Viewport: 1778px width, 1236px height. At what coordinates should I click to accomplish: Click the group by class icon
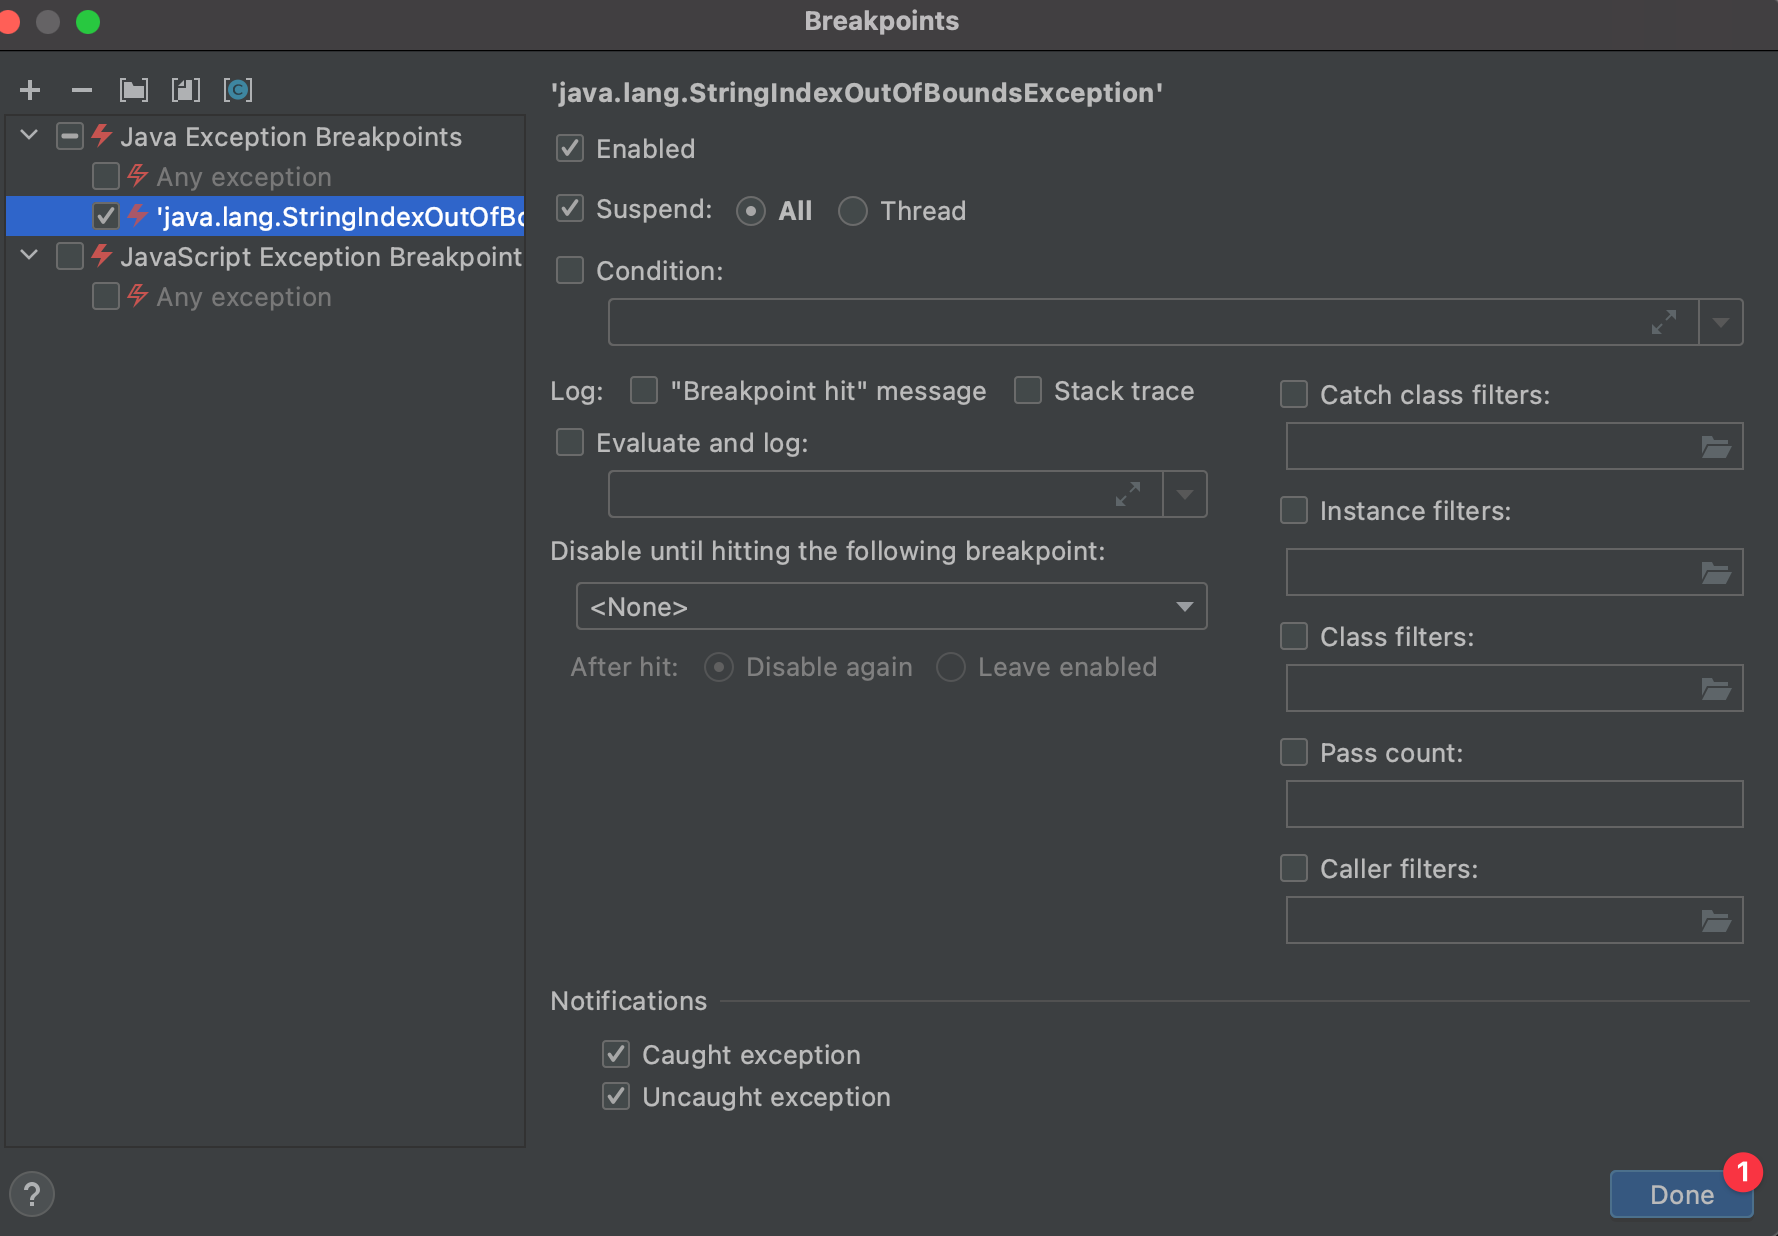coord(238,90)
